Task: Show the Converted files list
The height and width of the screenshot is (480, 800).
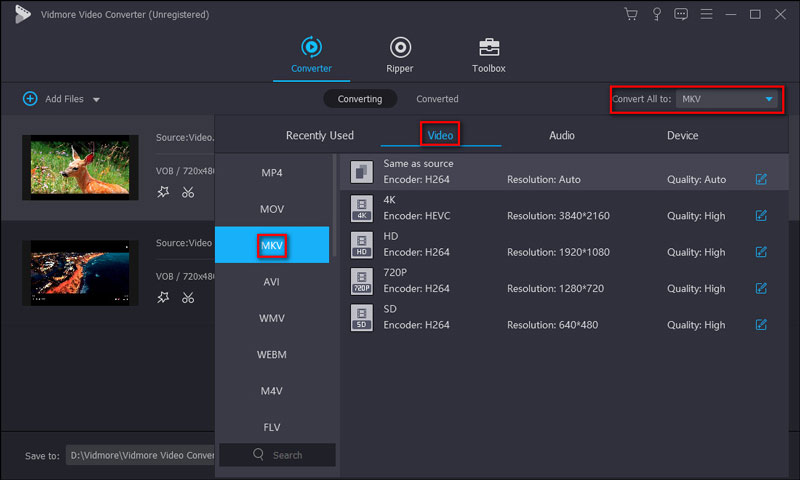Action: (x=437, y=99)
